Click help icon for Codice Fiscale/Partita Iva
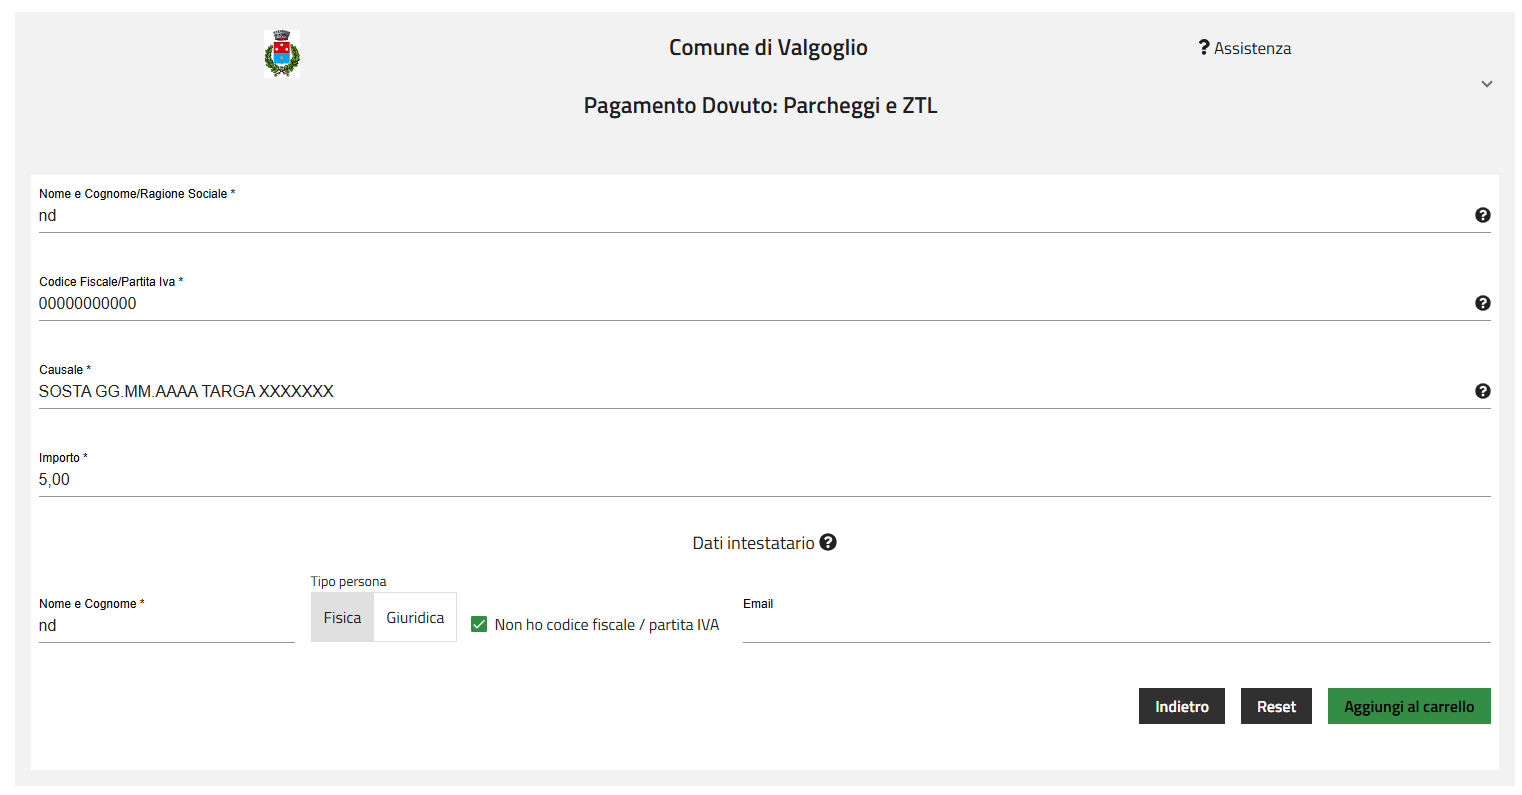Screen dimensions: 1522x795 (1482, 303)
